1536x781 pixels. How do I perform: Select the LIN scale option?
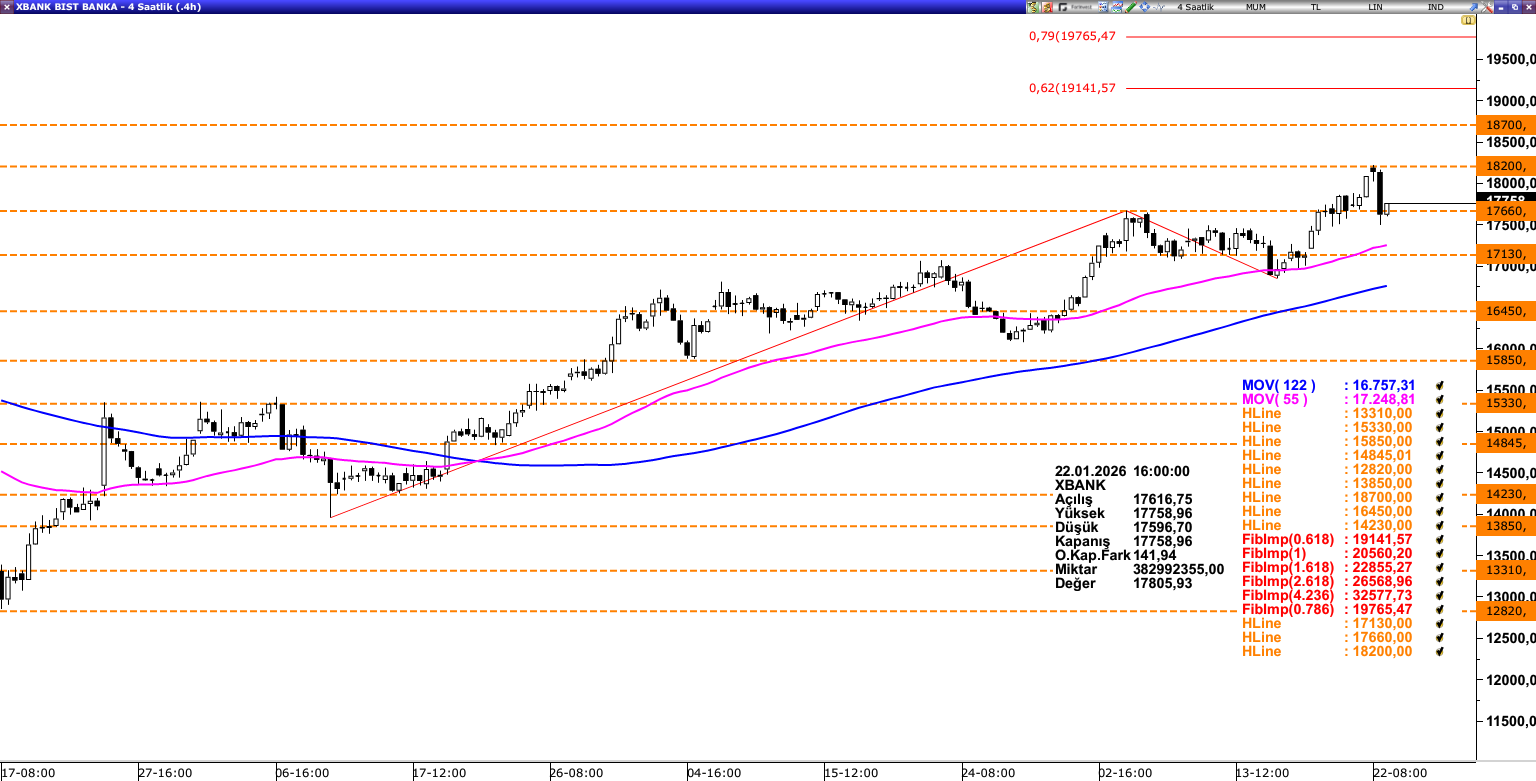pyautogui.click(x=1376, y=7)
